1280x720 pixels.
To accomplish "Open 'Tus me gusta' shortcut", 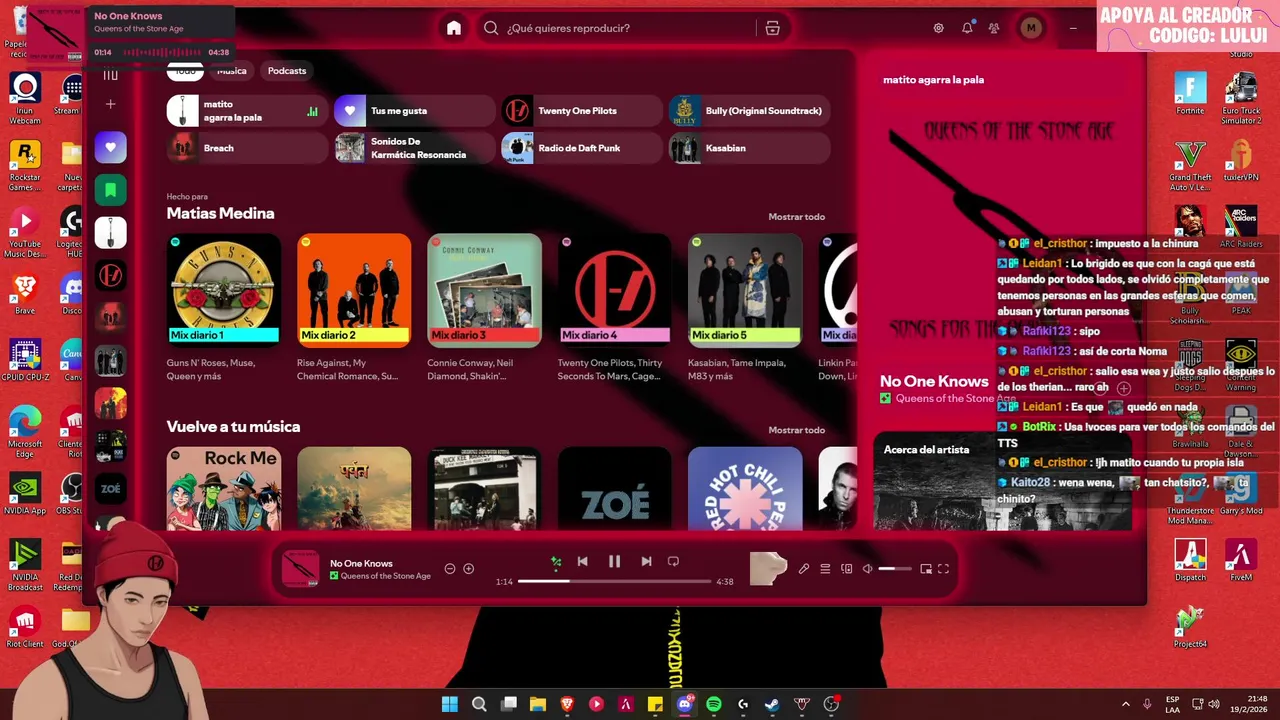I will tap(414, 111).
